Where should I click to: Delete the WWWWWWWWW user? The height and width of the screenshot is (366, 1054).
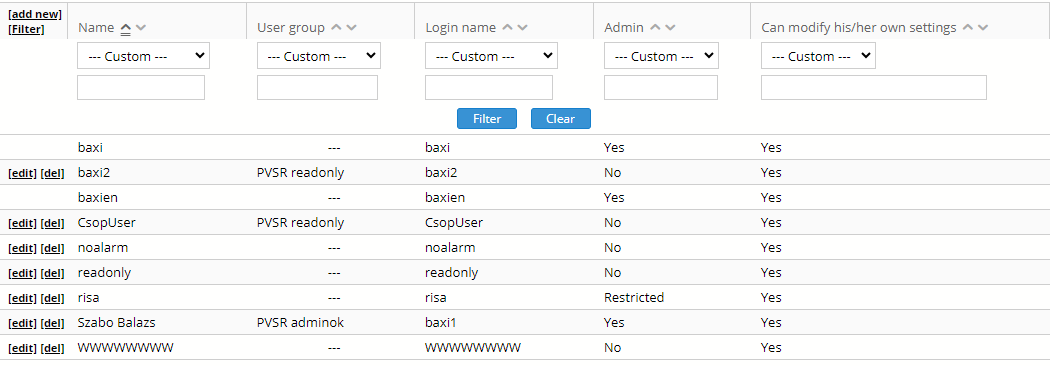pyautogui.click(x=52, y=348)
